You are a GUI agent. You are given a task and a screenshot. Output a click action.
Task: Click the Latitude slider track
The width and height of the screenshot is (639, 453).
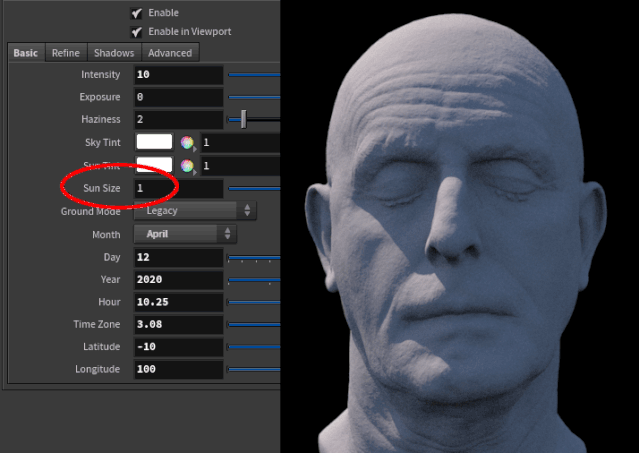[x=254, y=347]
